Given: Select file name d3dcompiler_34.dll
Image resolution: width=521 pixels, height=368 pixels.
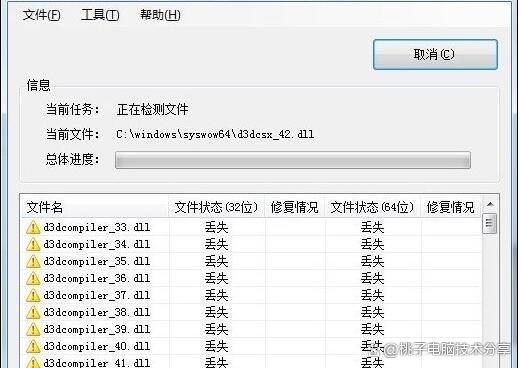Looking at the screenshot, I should [x=97, y=244].
